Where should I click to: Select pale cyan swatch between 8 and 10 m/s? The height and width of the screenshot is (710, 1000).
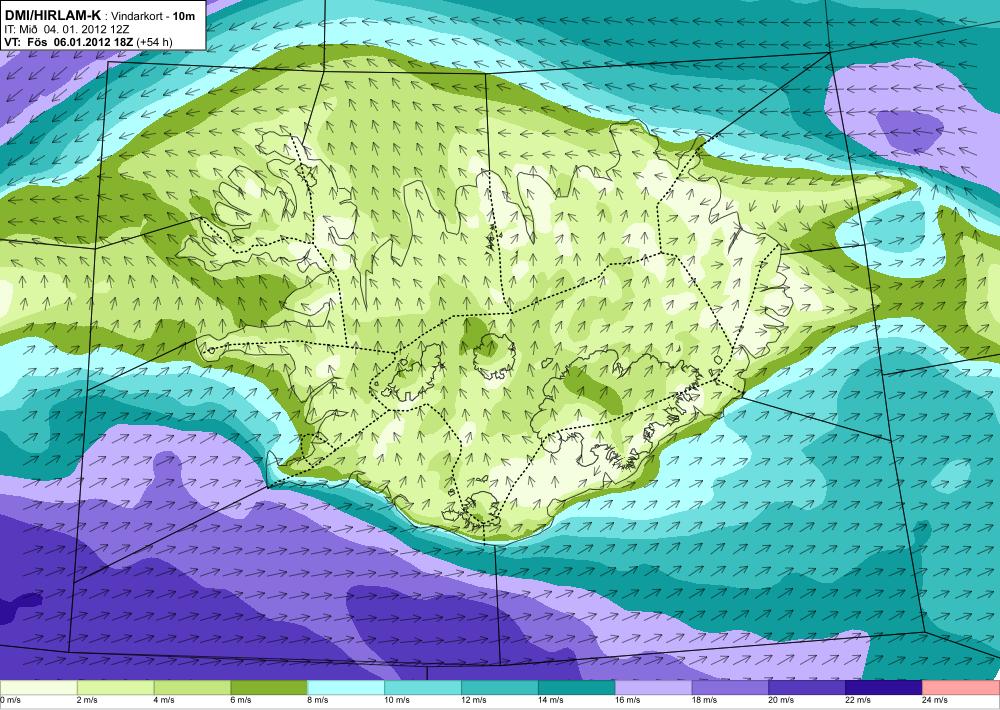tap(346, 687)
